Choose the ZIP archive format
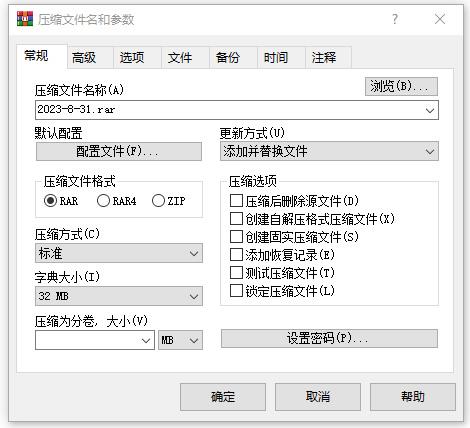This screenshot has height=428, width=470. tap(158, 201)
